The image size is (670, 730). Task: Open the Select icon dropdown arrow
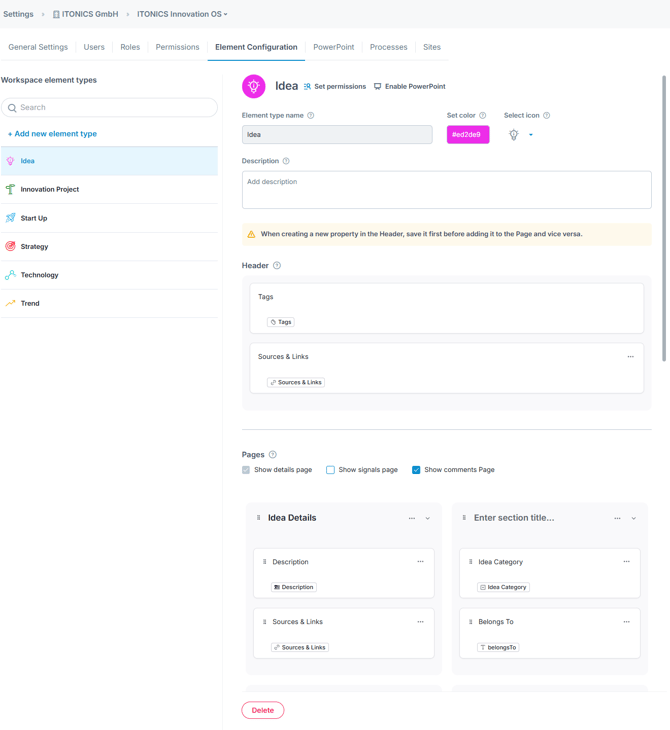coord(531,135)
